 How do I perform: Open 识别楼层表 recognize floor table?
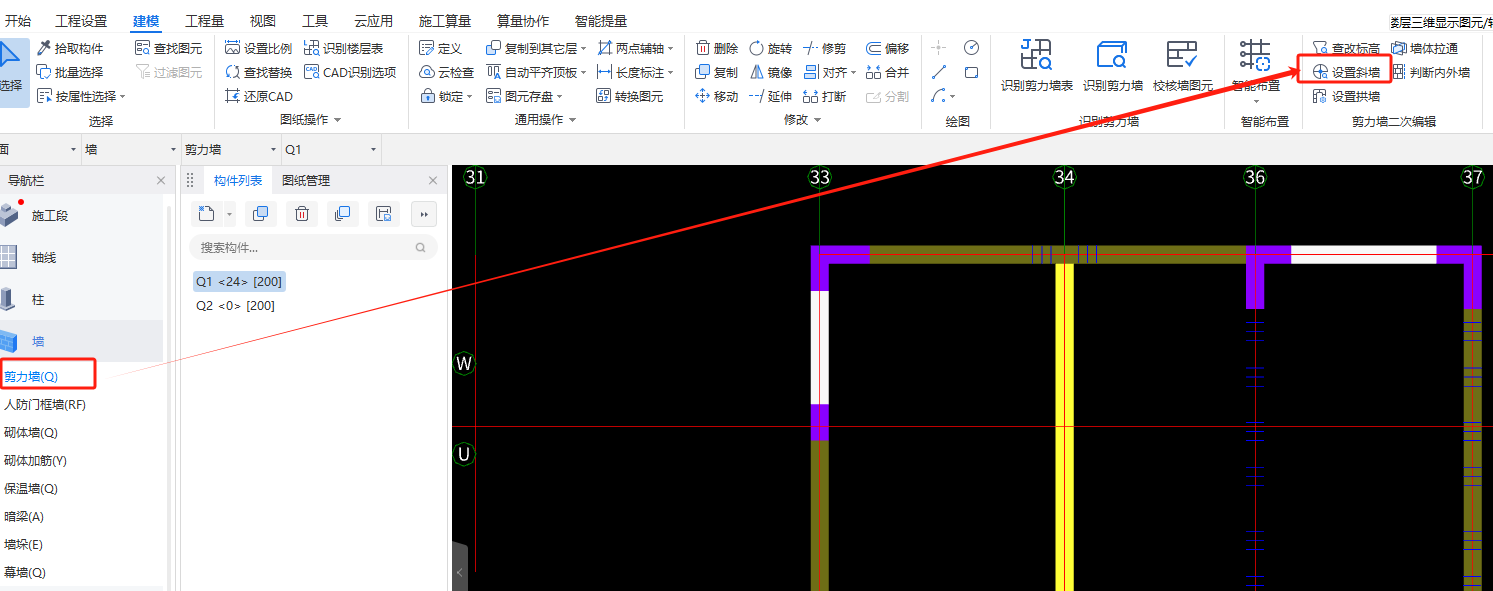click(x=343, y=48)
